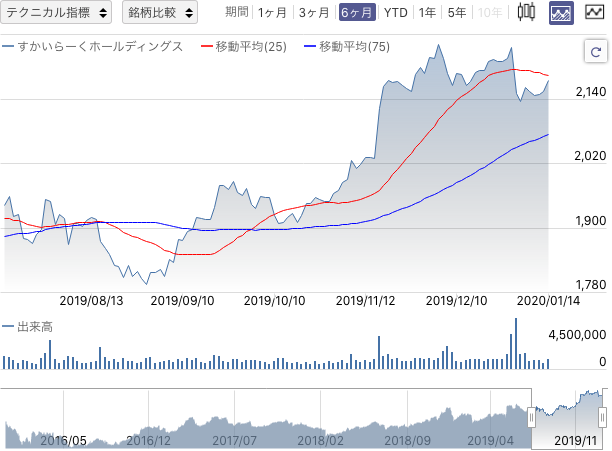Click the 期間 label

[x=237, y=12]
